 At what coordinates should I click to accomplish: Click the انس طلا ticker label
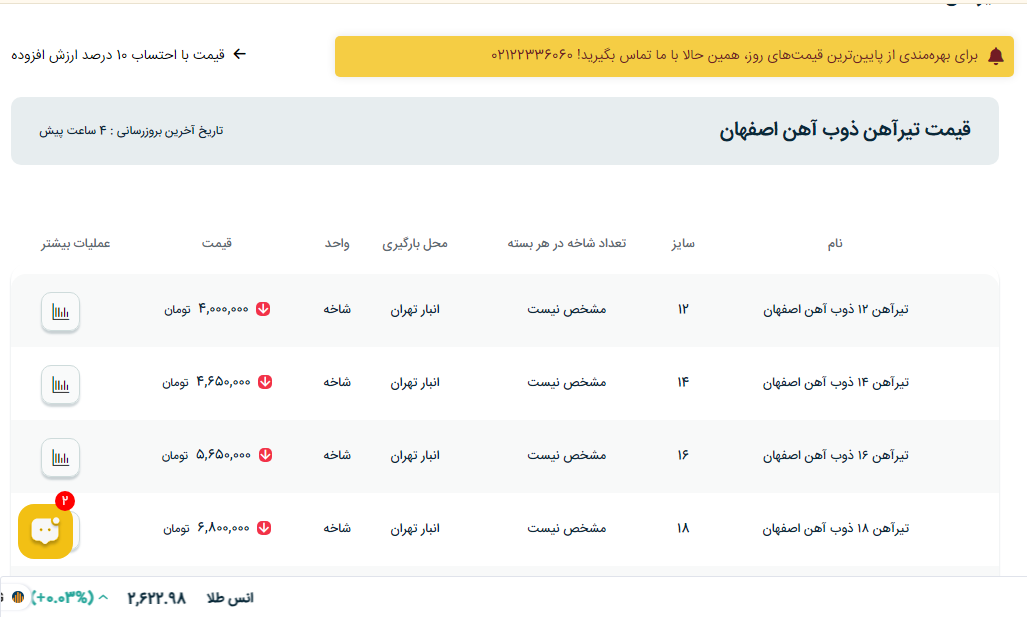click(230, 598)
